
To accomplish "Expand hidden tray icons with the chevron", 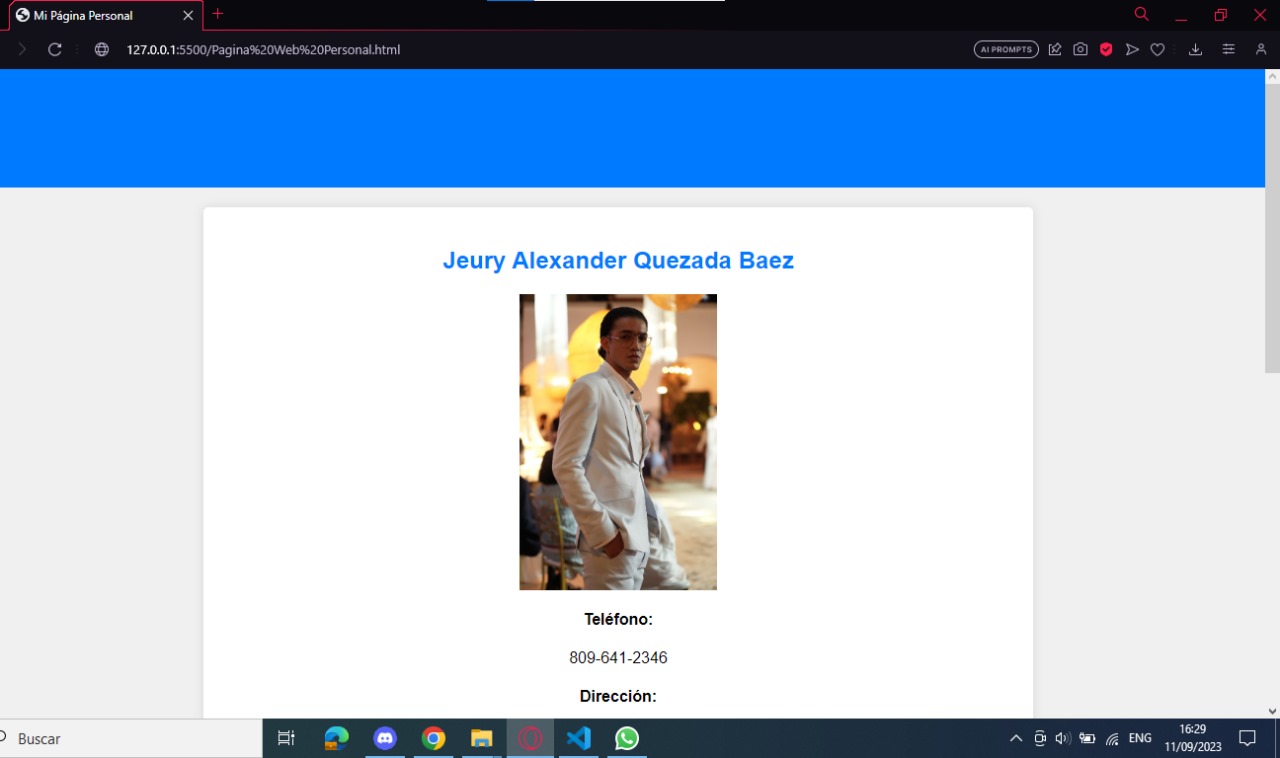I will tap(1015, 738).
